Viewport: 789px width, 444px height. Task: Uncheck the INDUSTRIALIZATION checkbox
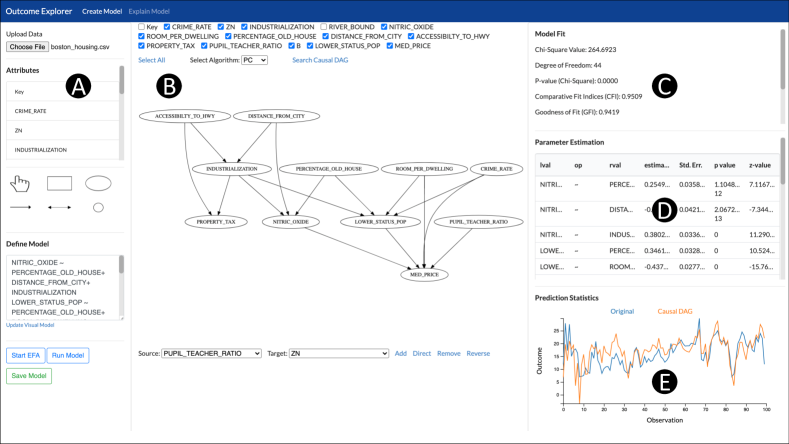pyautogui.click(x=244, y=27)
